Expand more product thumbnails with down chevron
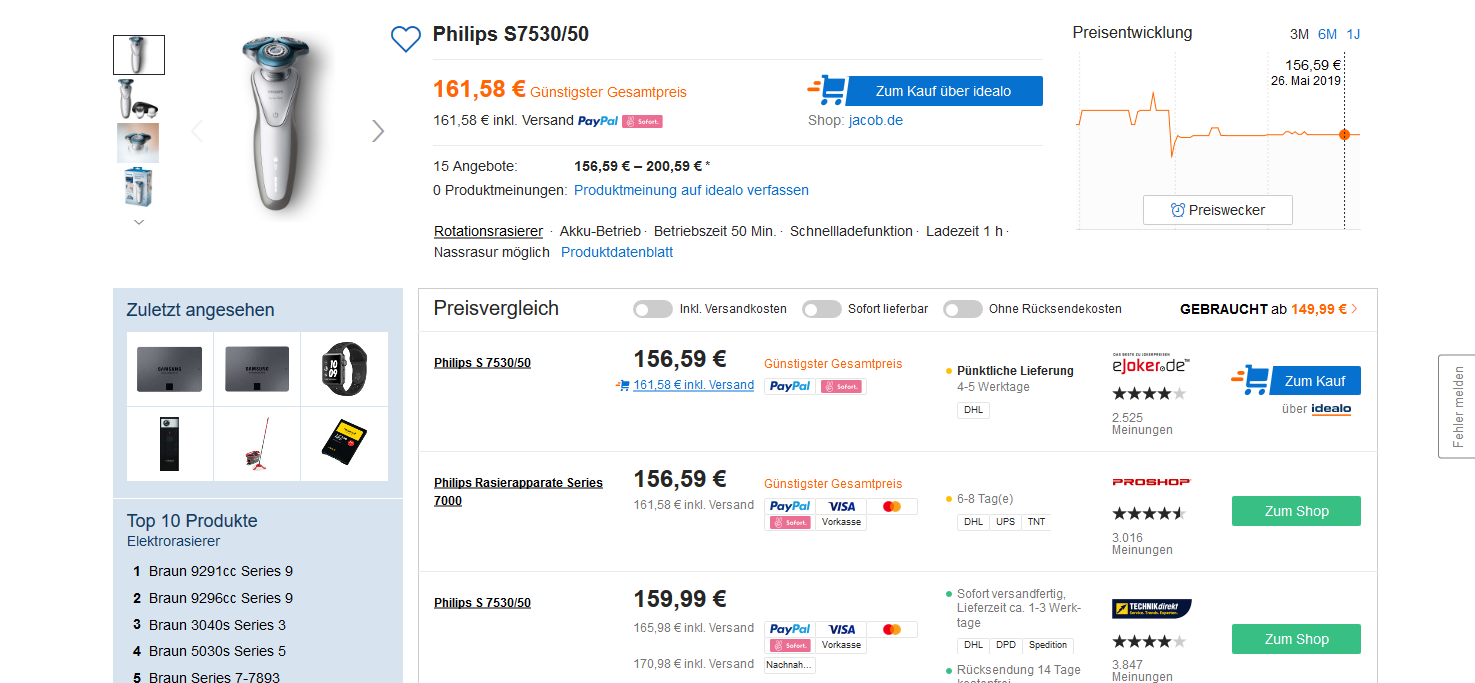The height and width of the screenshot is (683, 1475). 139,222
